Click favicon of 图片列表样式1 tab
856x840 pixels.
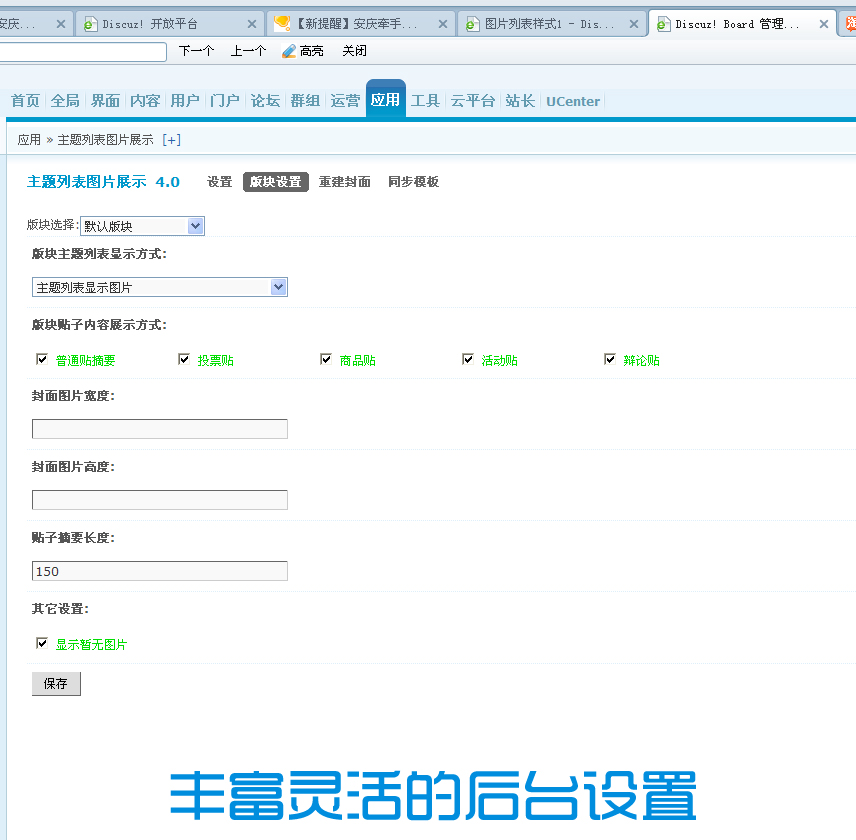(473, 24)
